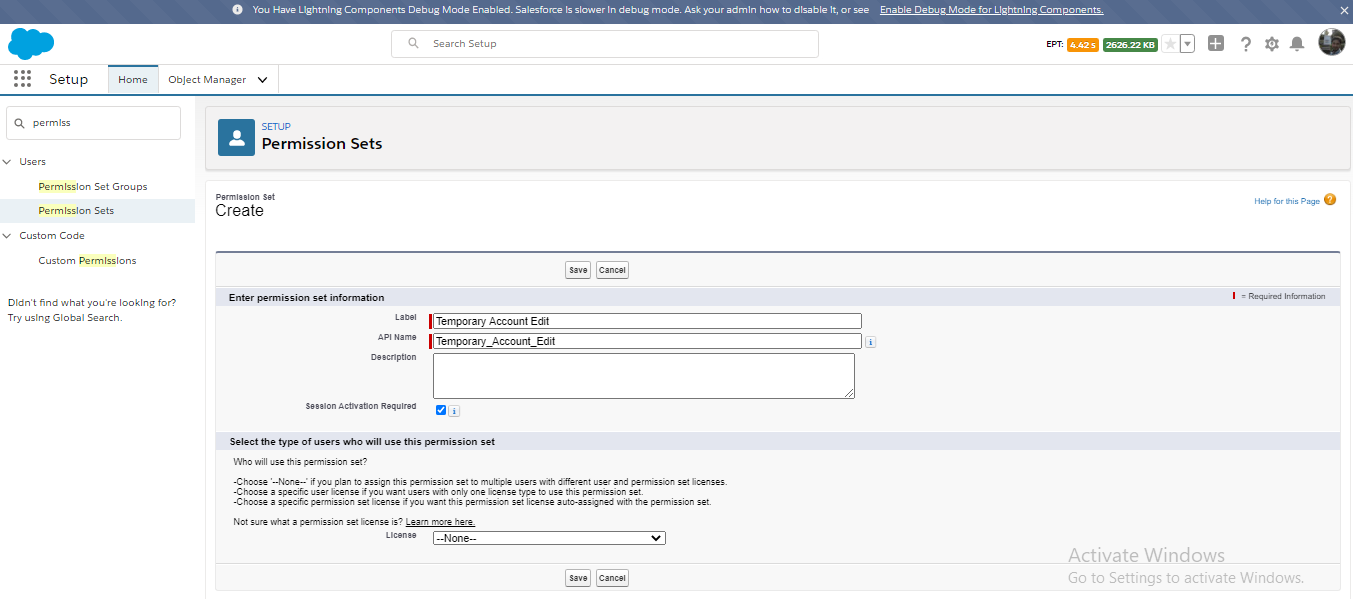
Task: Click the info icon beside API Name
Action: 869,341
